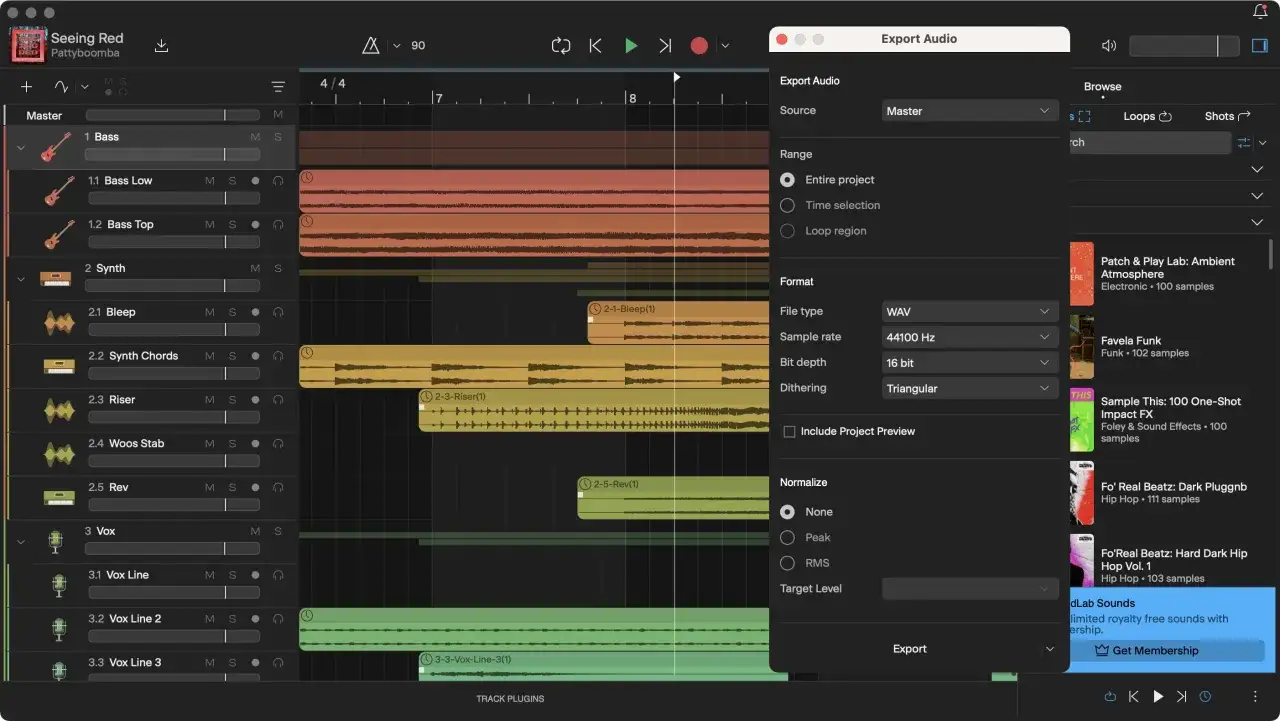This screenshot has height=721, width=1280.
Task: Switch to the Loops category
Action: coord(1147,116)
